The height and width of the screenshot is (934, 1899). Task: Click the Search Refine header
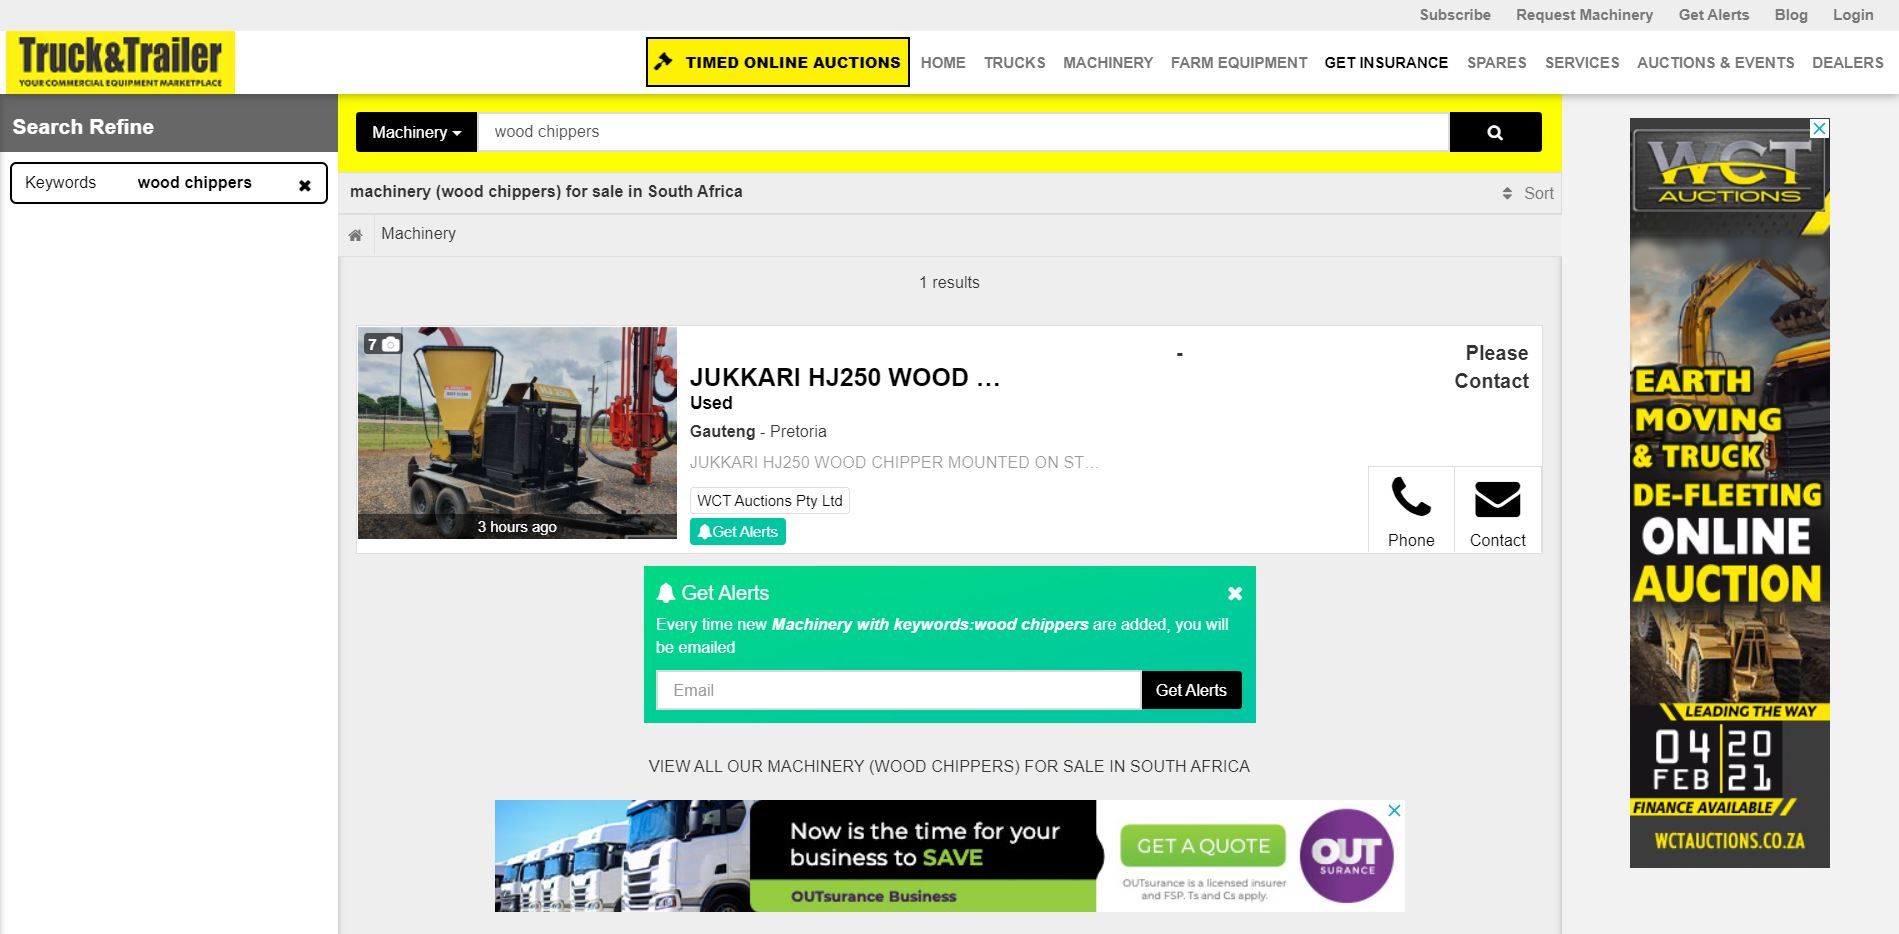pos(83,127)
